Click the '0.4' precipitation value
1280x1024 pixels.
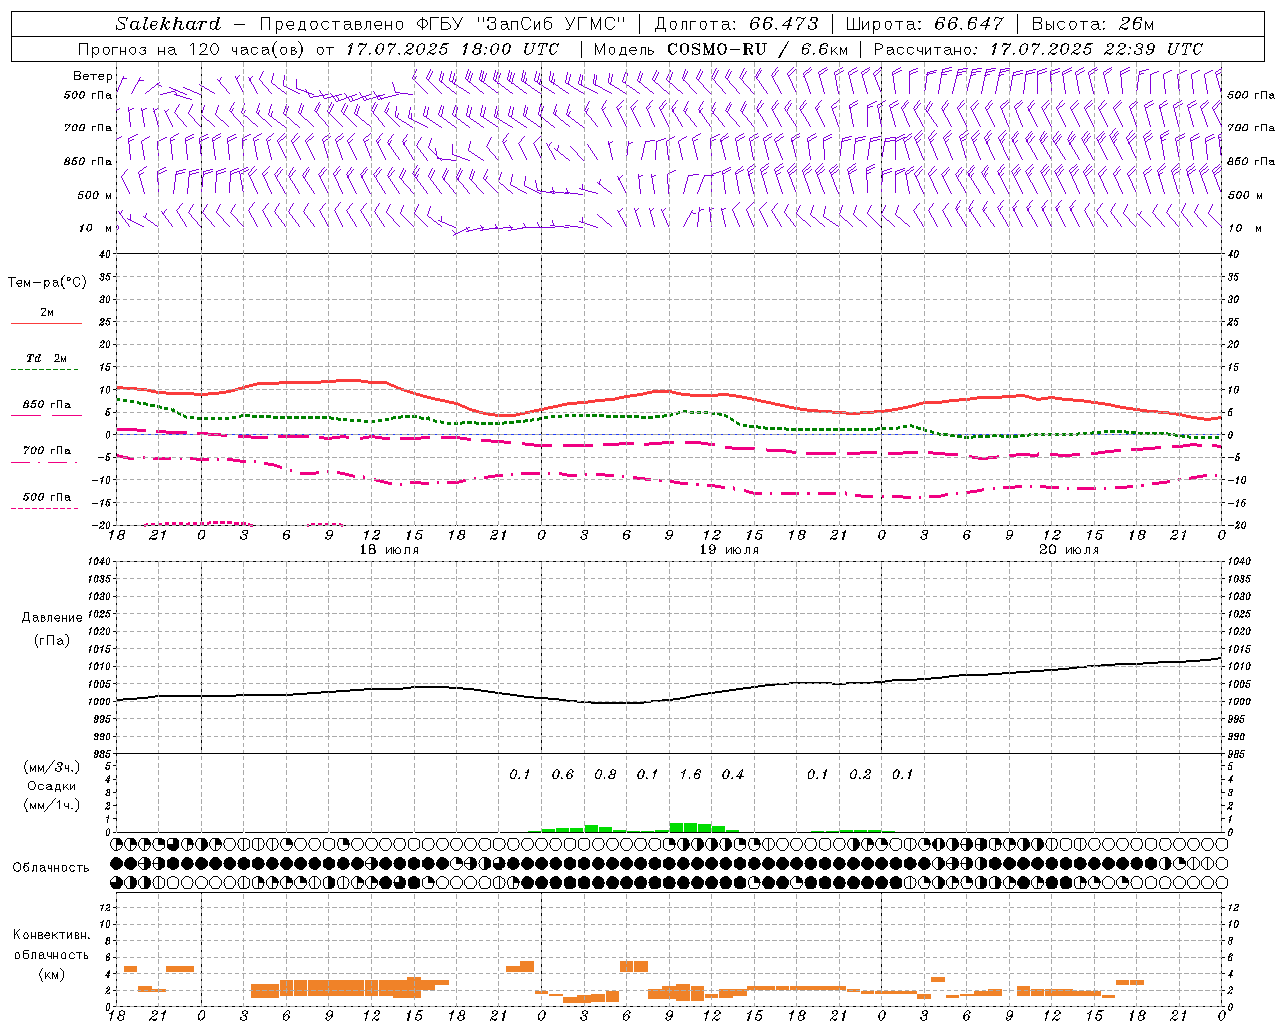[733, 774]
